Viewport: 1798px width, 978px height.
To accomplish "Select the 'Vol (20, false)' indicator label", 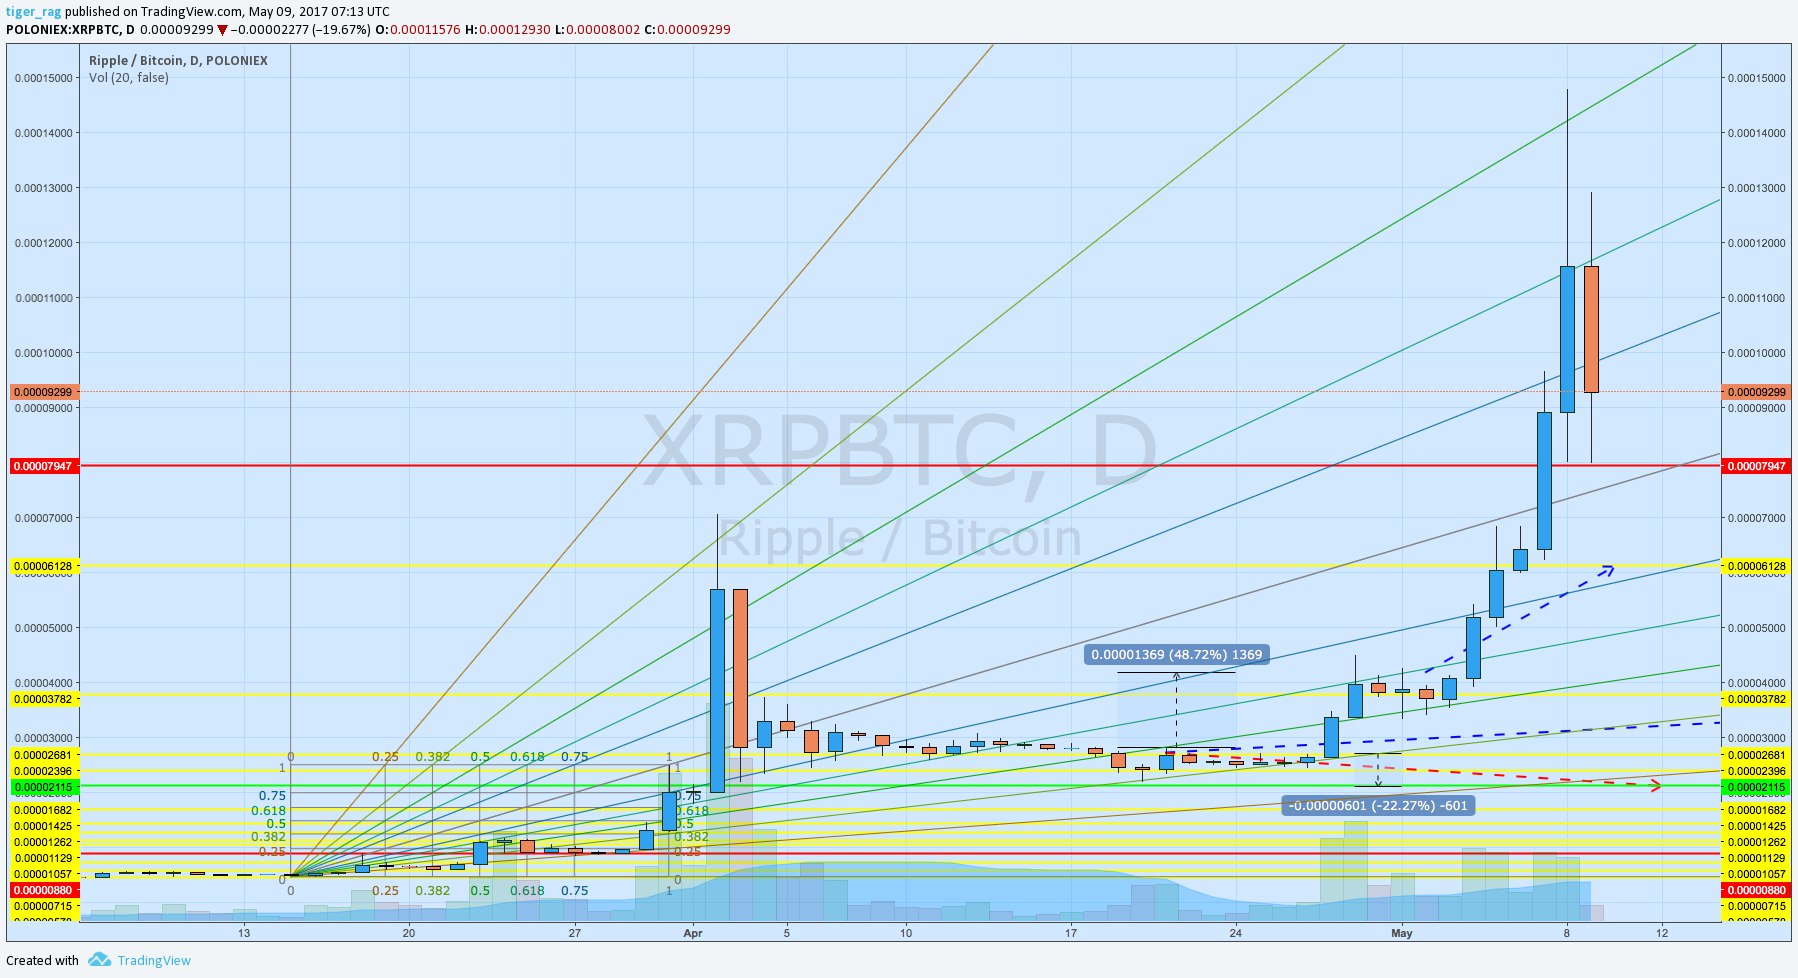I will [128, 77].
